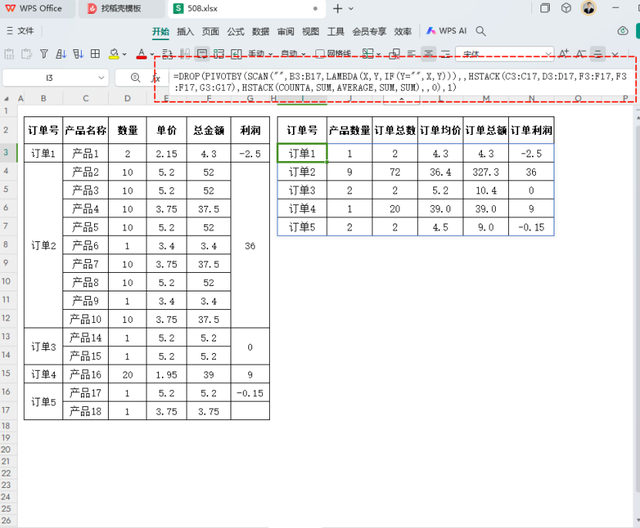Viewport: 640px width, 528px height.
Task: Open the 会员专享 tab
Action: point(369,31)
